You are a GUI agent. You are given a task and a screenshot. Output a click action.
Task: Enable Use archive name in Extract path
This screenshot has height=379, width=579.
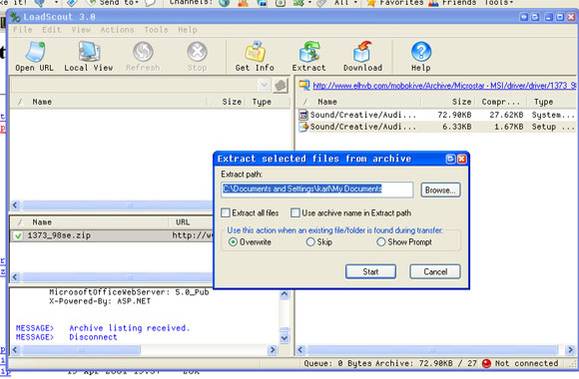tap(295, 213)
